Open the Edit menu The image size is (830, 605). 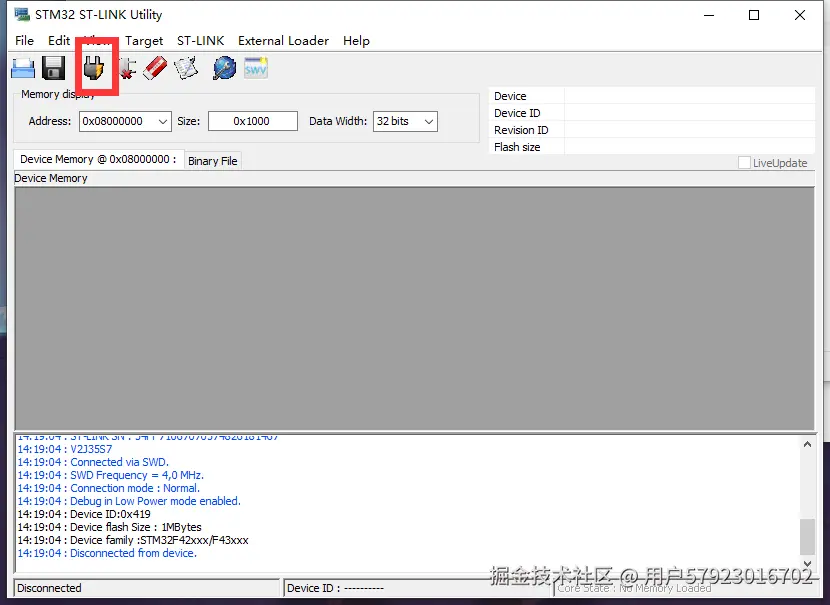coord(59,41)
